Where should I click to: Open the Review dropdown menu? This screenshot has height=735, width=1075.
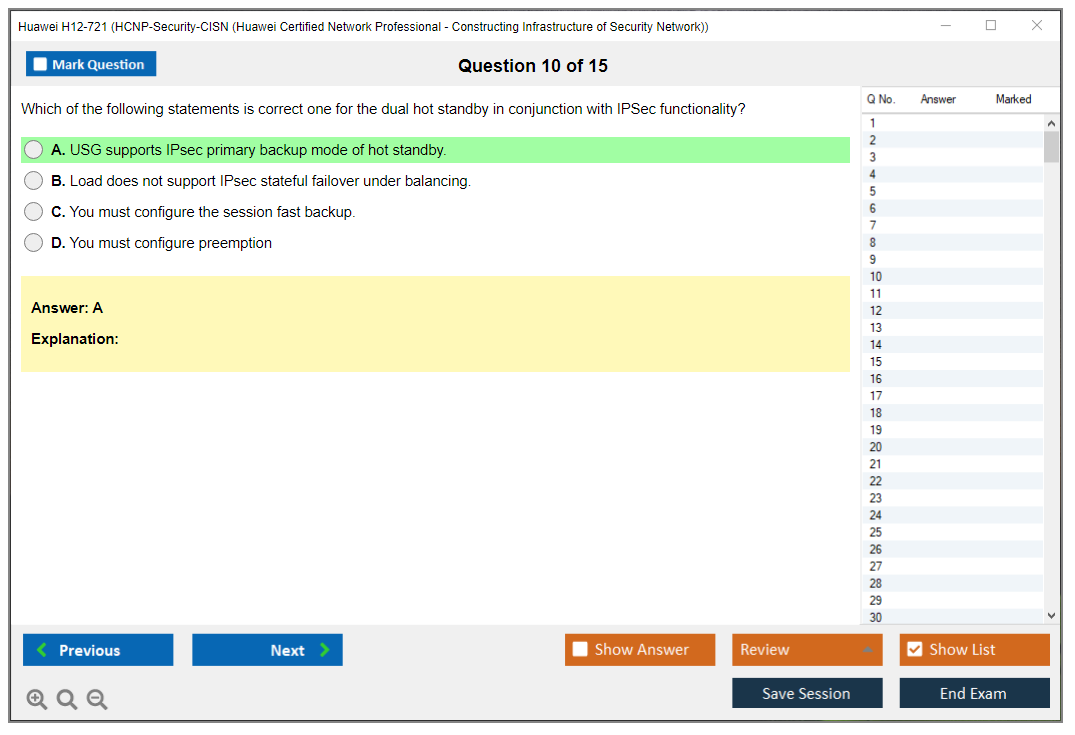[807, 650]
